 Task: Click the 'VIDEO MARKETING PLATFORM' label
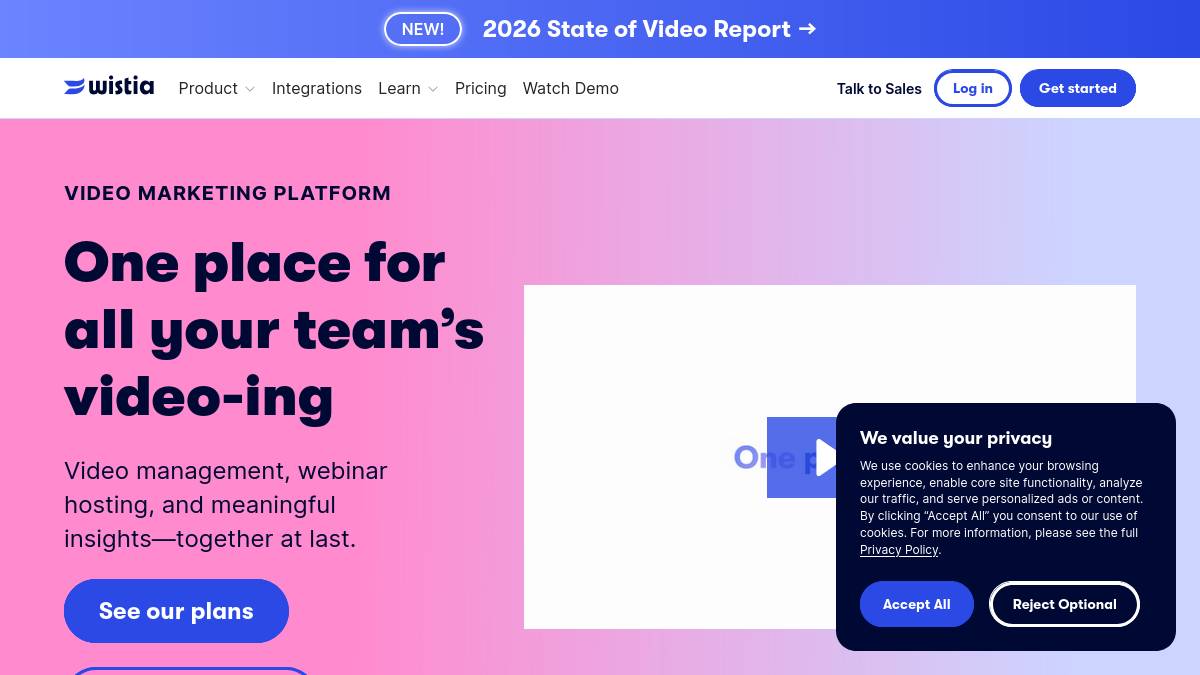[x=228, y=193]
